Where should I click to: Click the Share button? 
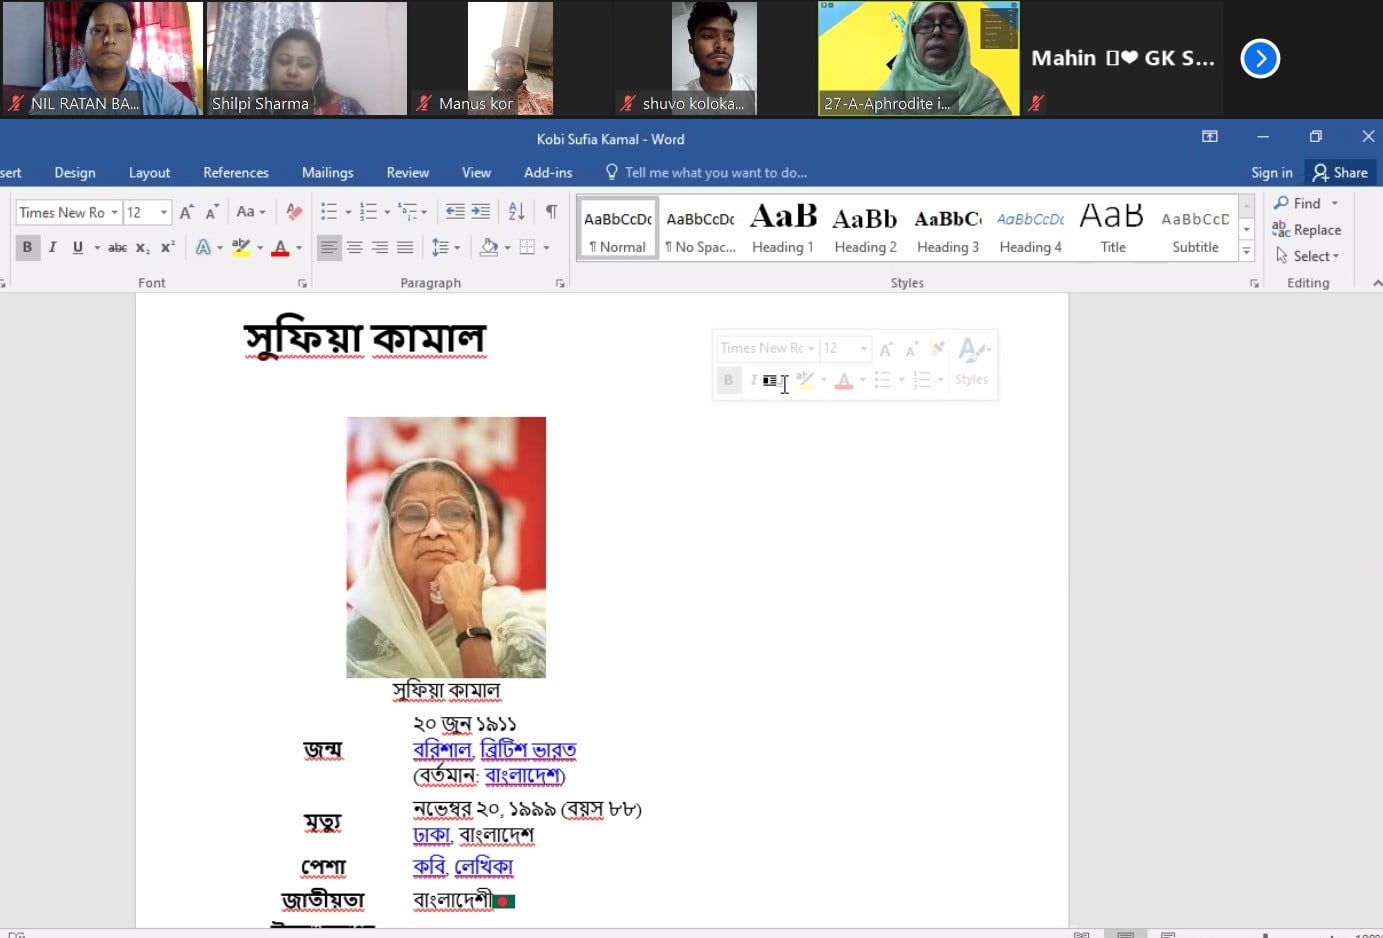point(1340,173)
